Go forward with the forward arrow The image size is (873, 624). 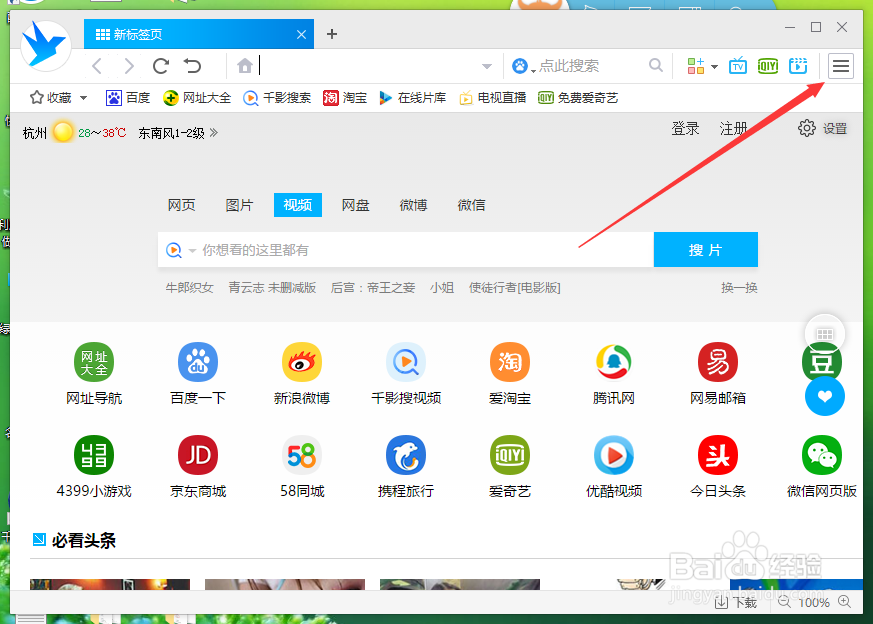tap(129, 66)
